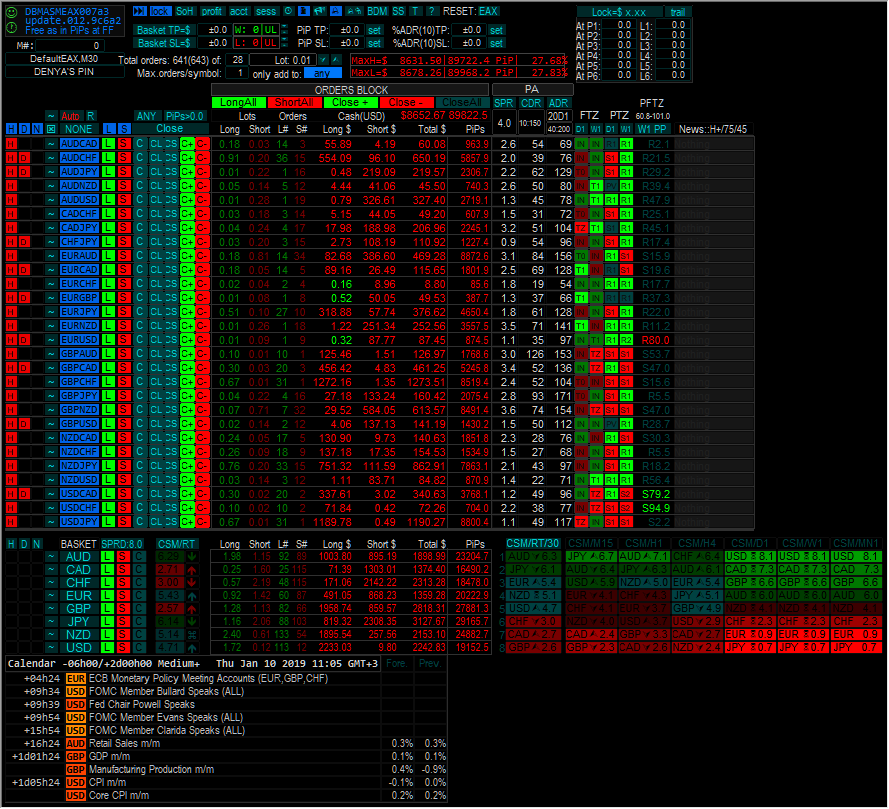
Task: Click the C- icon in GBPUSD row
Action: (202, 424)
